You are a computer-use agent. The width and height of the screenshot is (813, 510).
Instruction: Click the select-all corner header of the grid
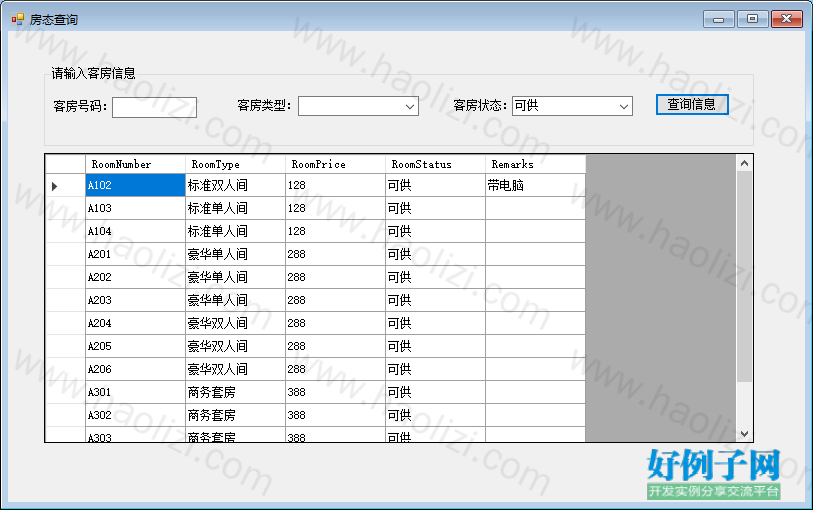pyautogui.click(x=65, y=164)
